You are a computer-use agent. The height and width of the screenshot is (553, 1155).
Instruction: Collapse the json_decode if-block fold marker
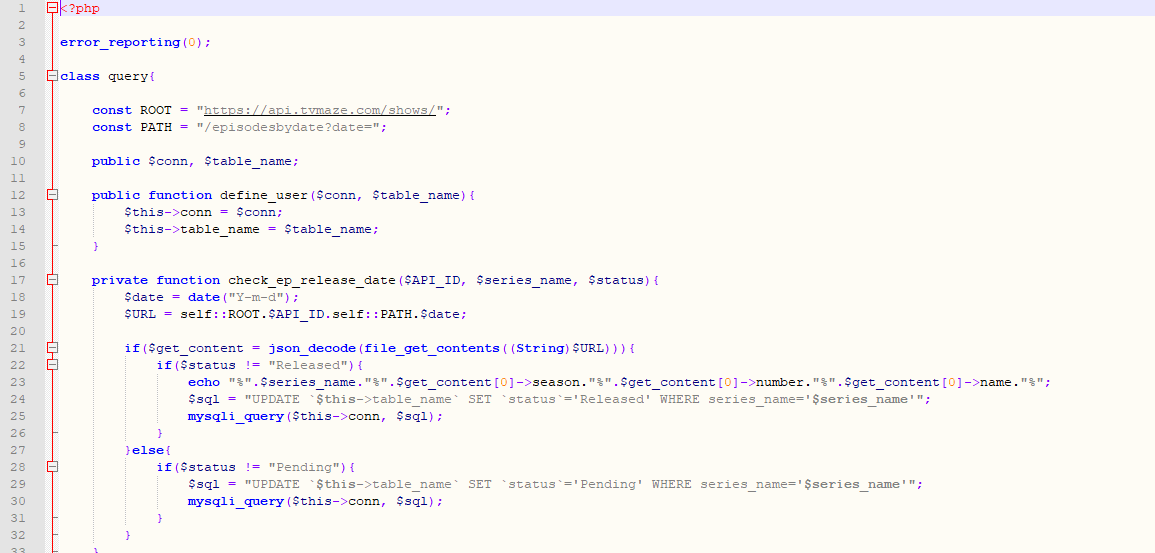(52, 348)
